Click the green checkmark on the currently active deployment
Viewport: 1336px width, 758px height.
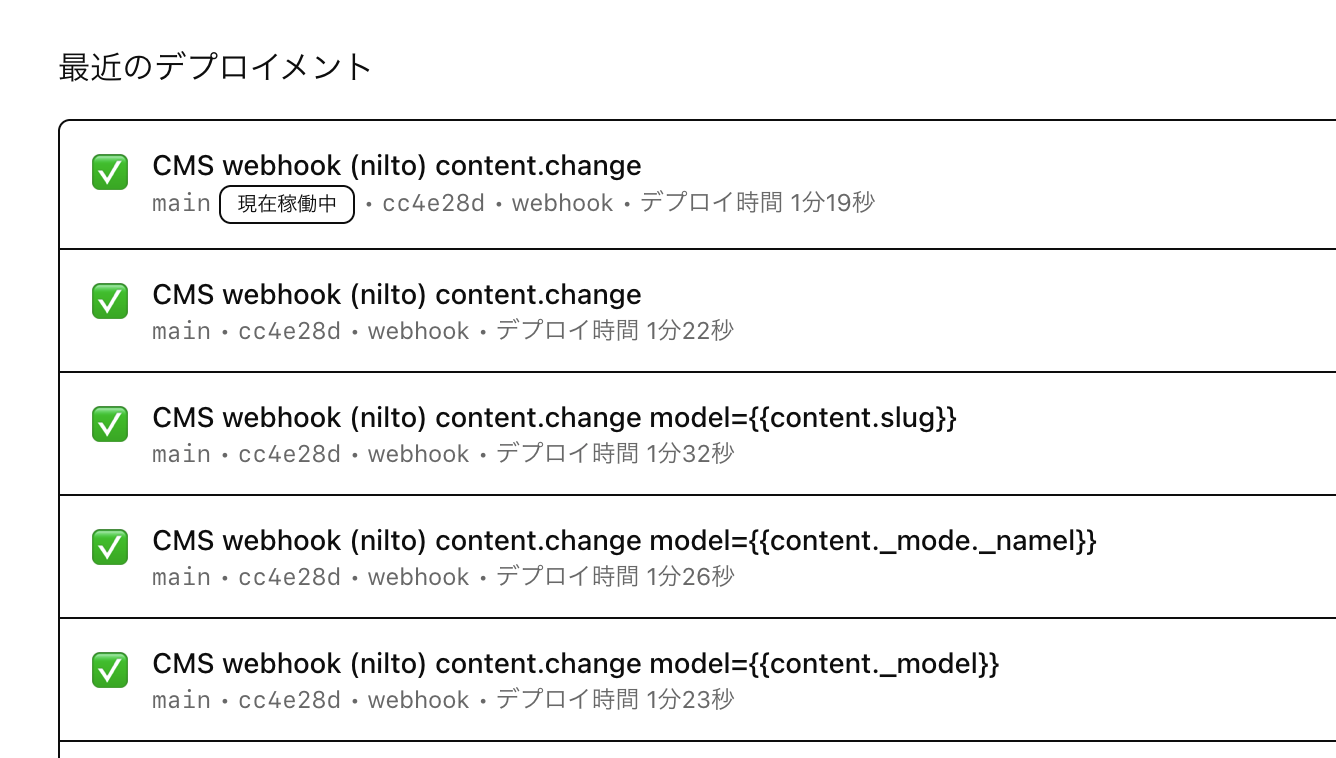(x=110, y=172)
